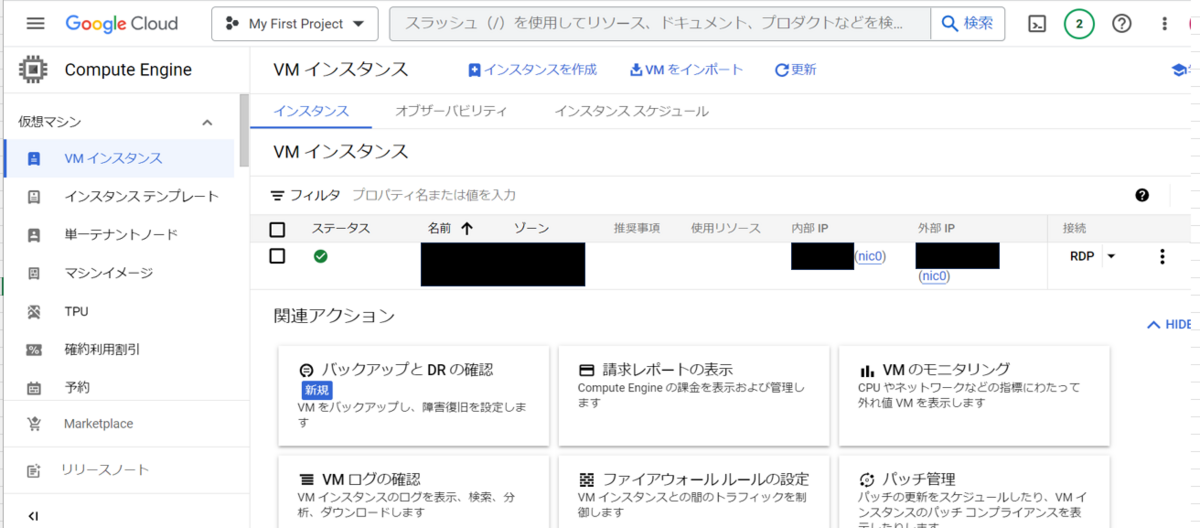Click the 単一テナントノード sidebar icon
The width and height of the screenshot is (1200, 528).
(x=34, y=235)
